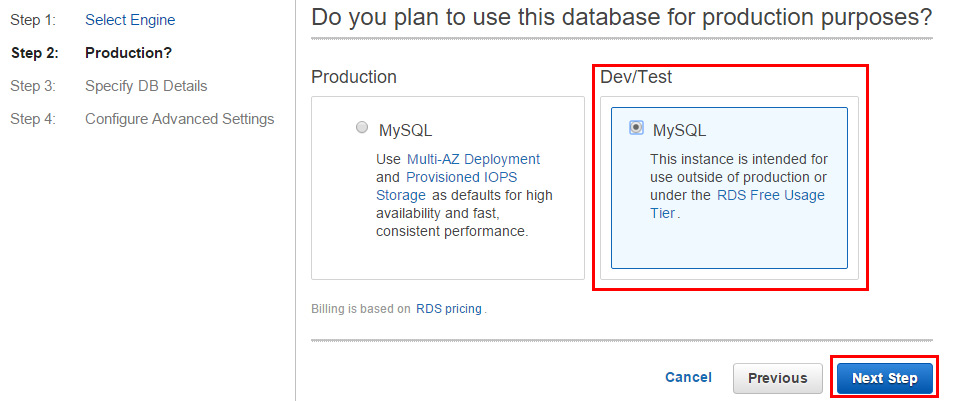Screen dimensions: 964x401
Task: Open the Configure Advanced Settings step
Action: click(x=179, y=119)
